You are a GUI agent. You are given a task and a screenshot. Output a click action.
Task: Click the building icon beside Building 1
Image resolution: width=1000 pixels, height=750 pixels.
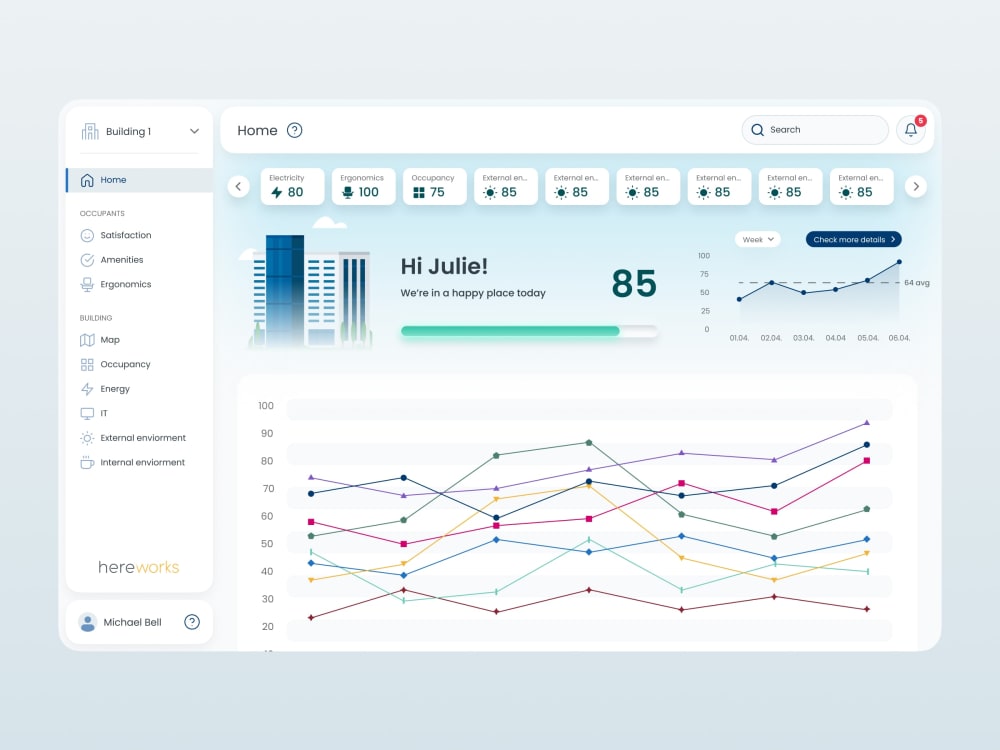click(90, 131)
